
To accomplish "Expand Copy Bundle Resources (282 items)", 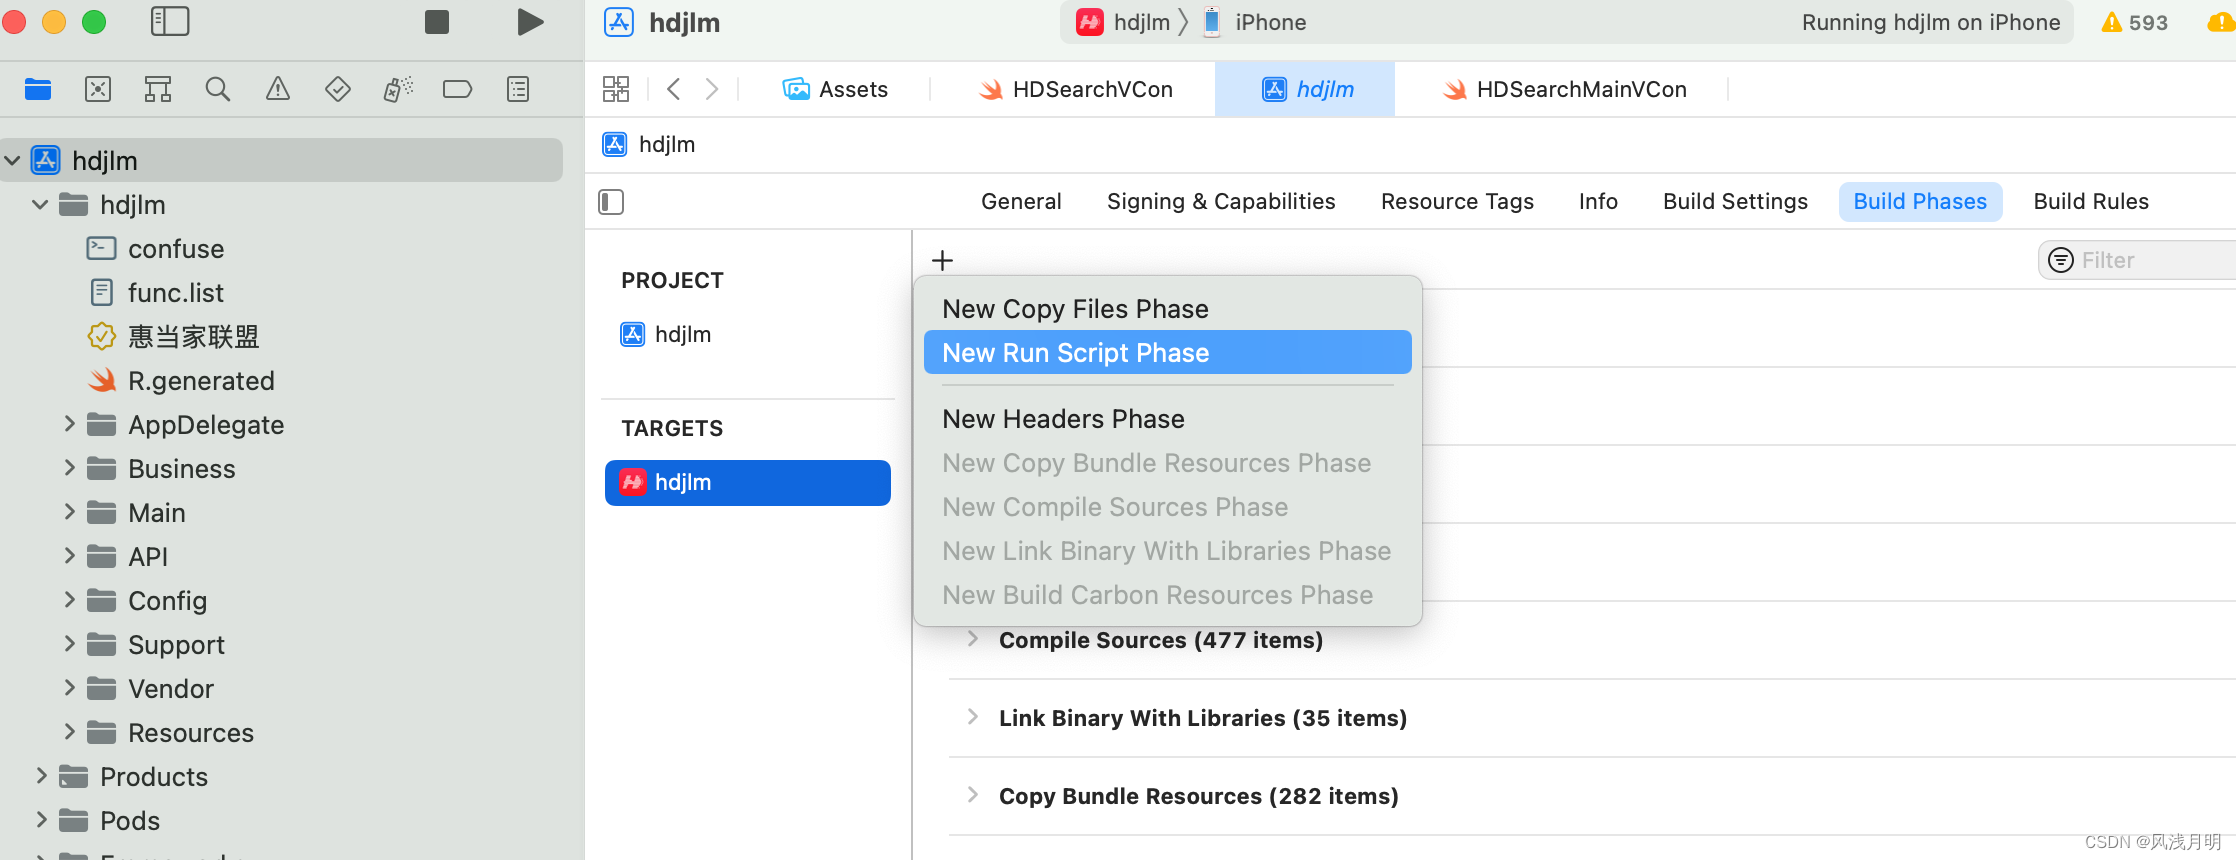I will tap(972, 795).
